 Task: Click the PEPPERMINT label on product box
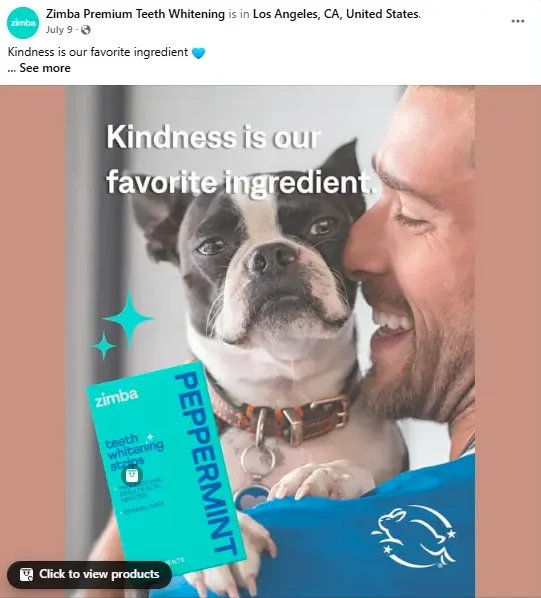[207, 462]
